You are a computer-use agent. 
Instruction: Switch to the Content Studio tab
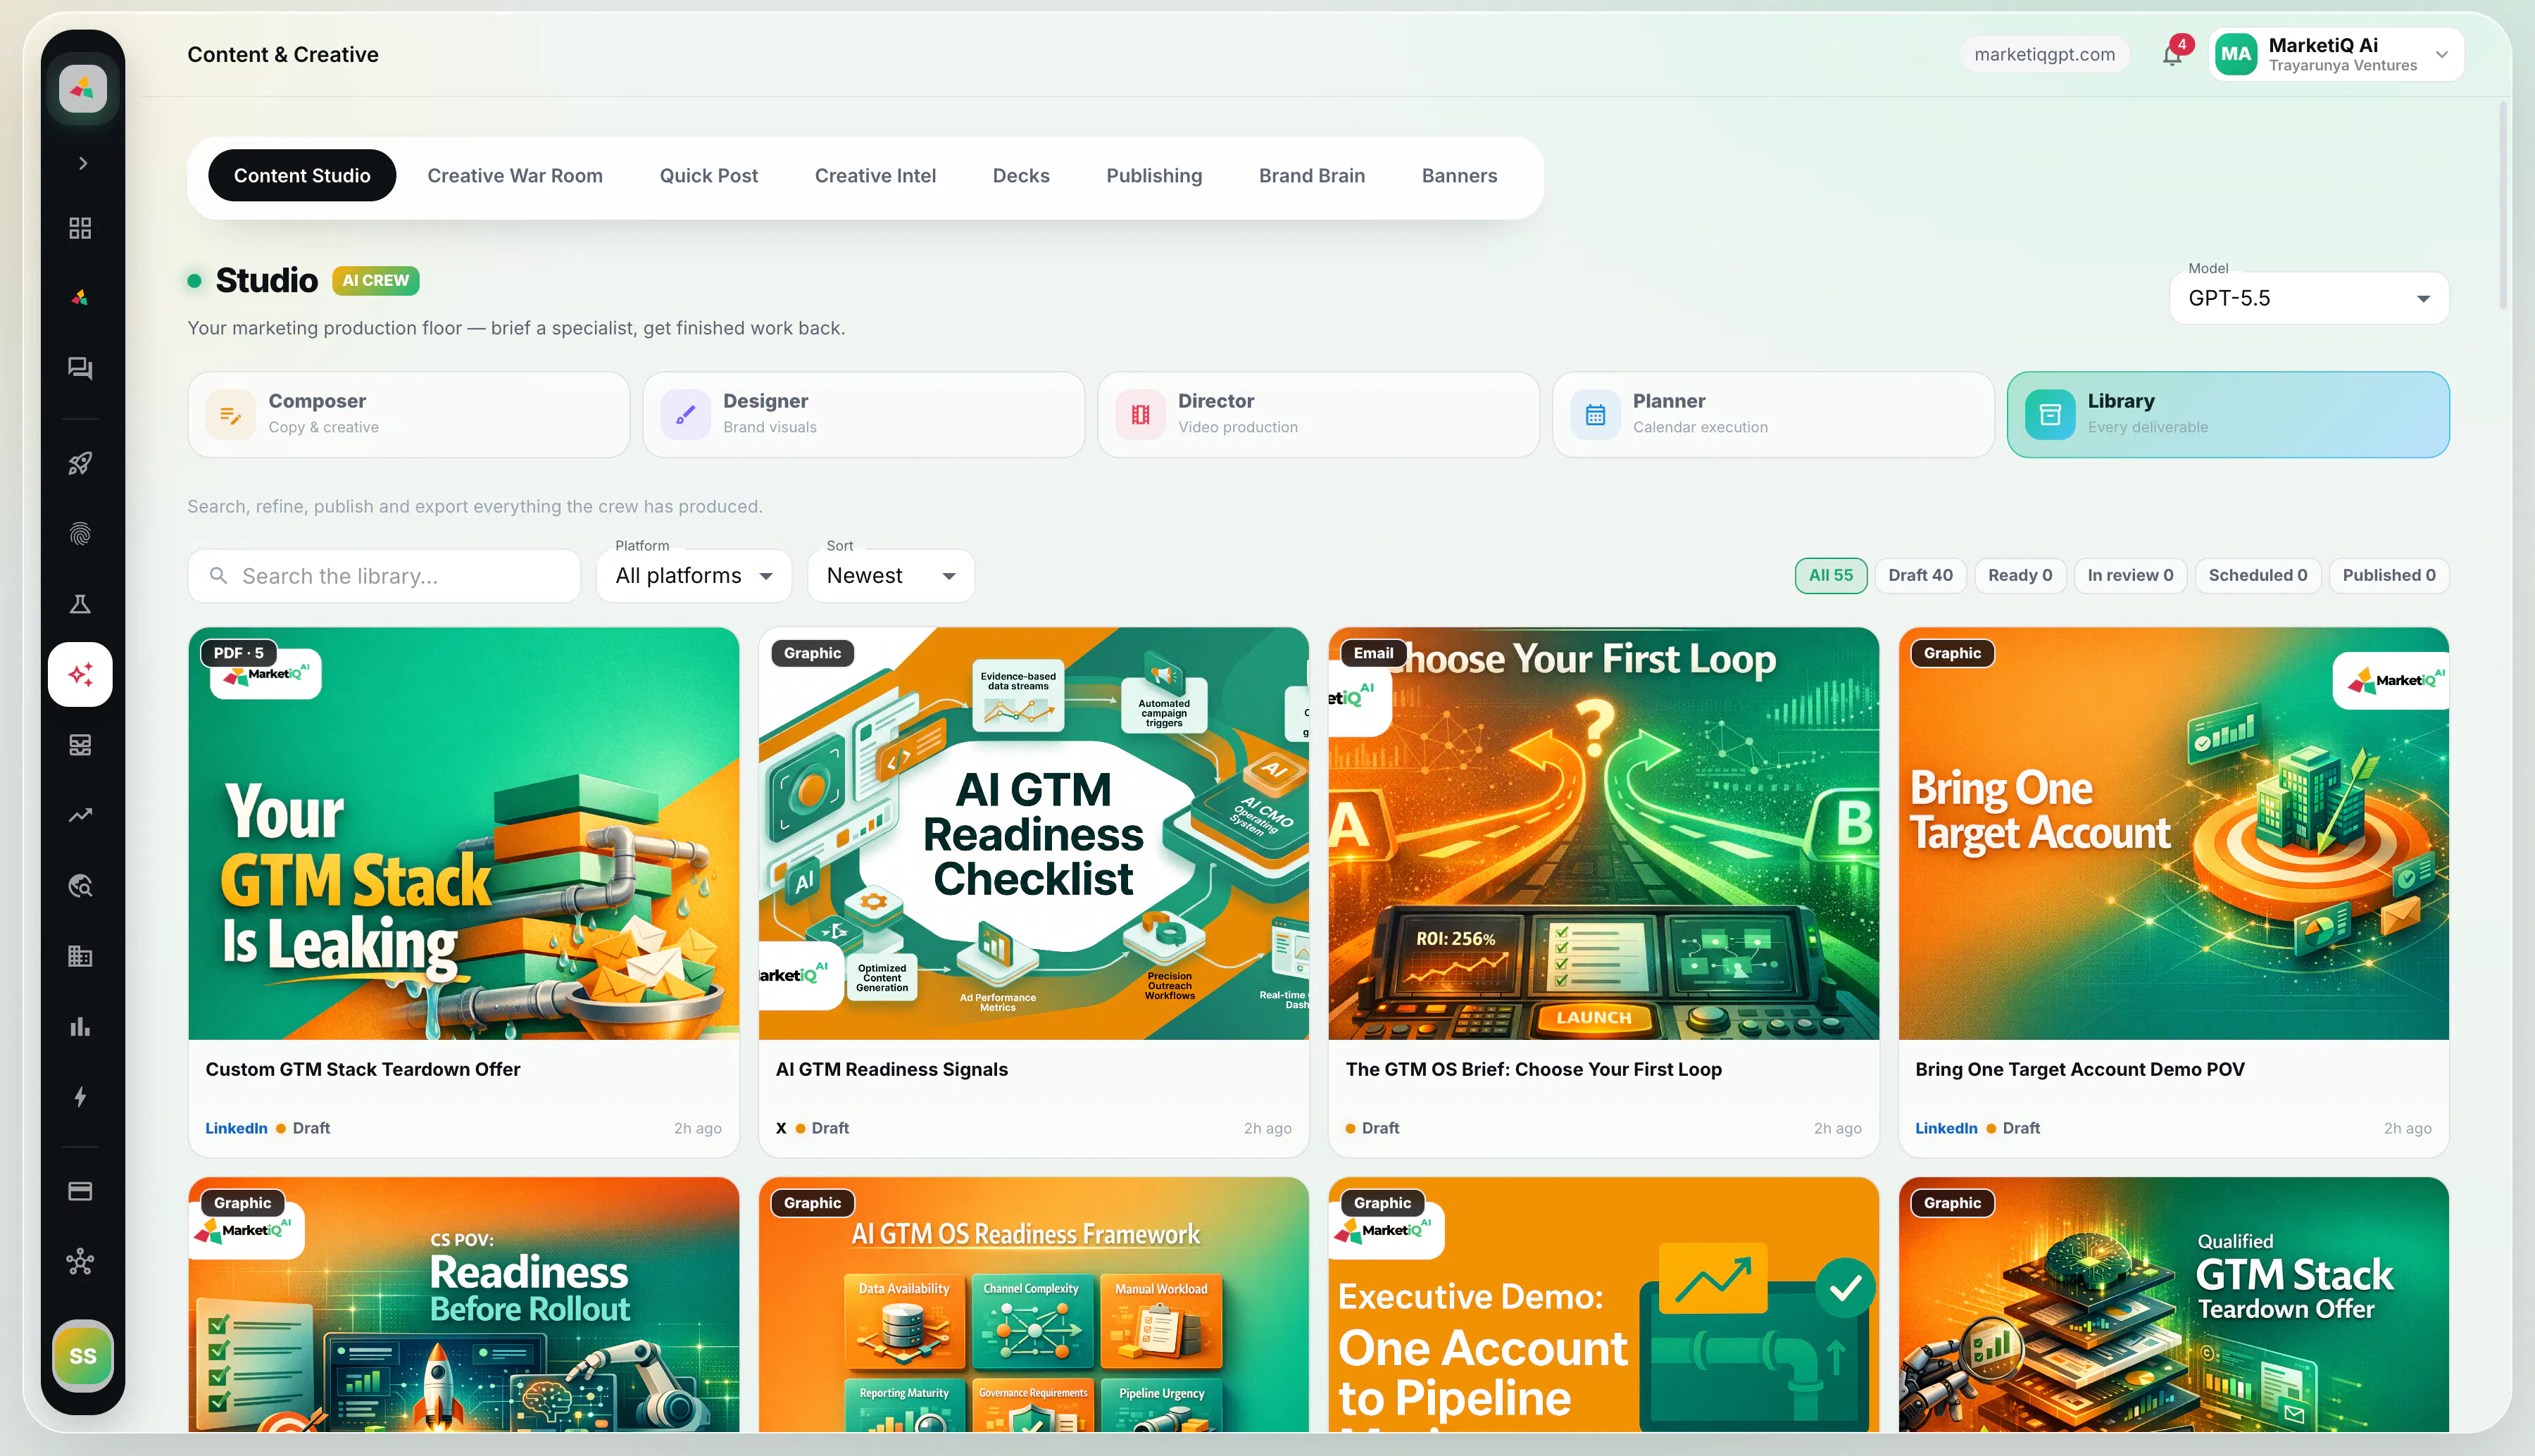point(302,176)
